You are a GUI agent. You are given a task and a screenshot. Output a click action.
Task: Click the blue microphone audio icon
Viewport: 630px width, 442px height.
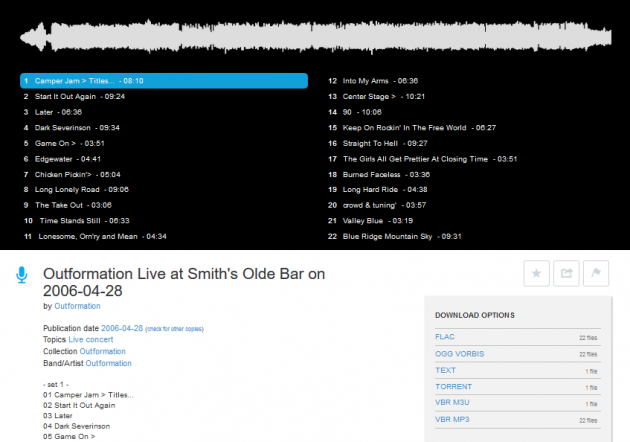(x=21, y=276)
